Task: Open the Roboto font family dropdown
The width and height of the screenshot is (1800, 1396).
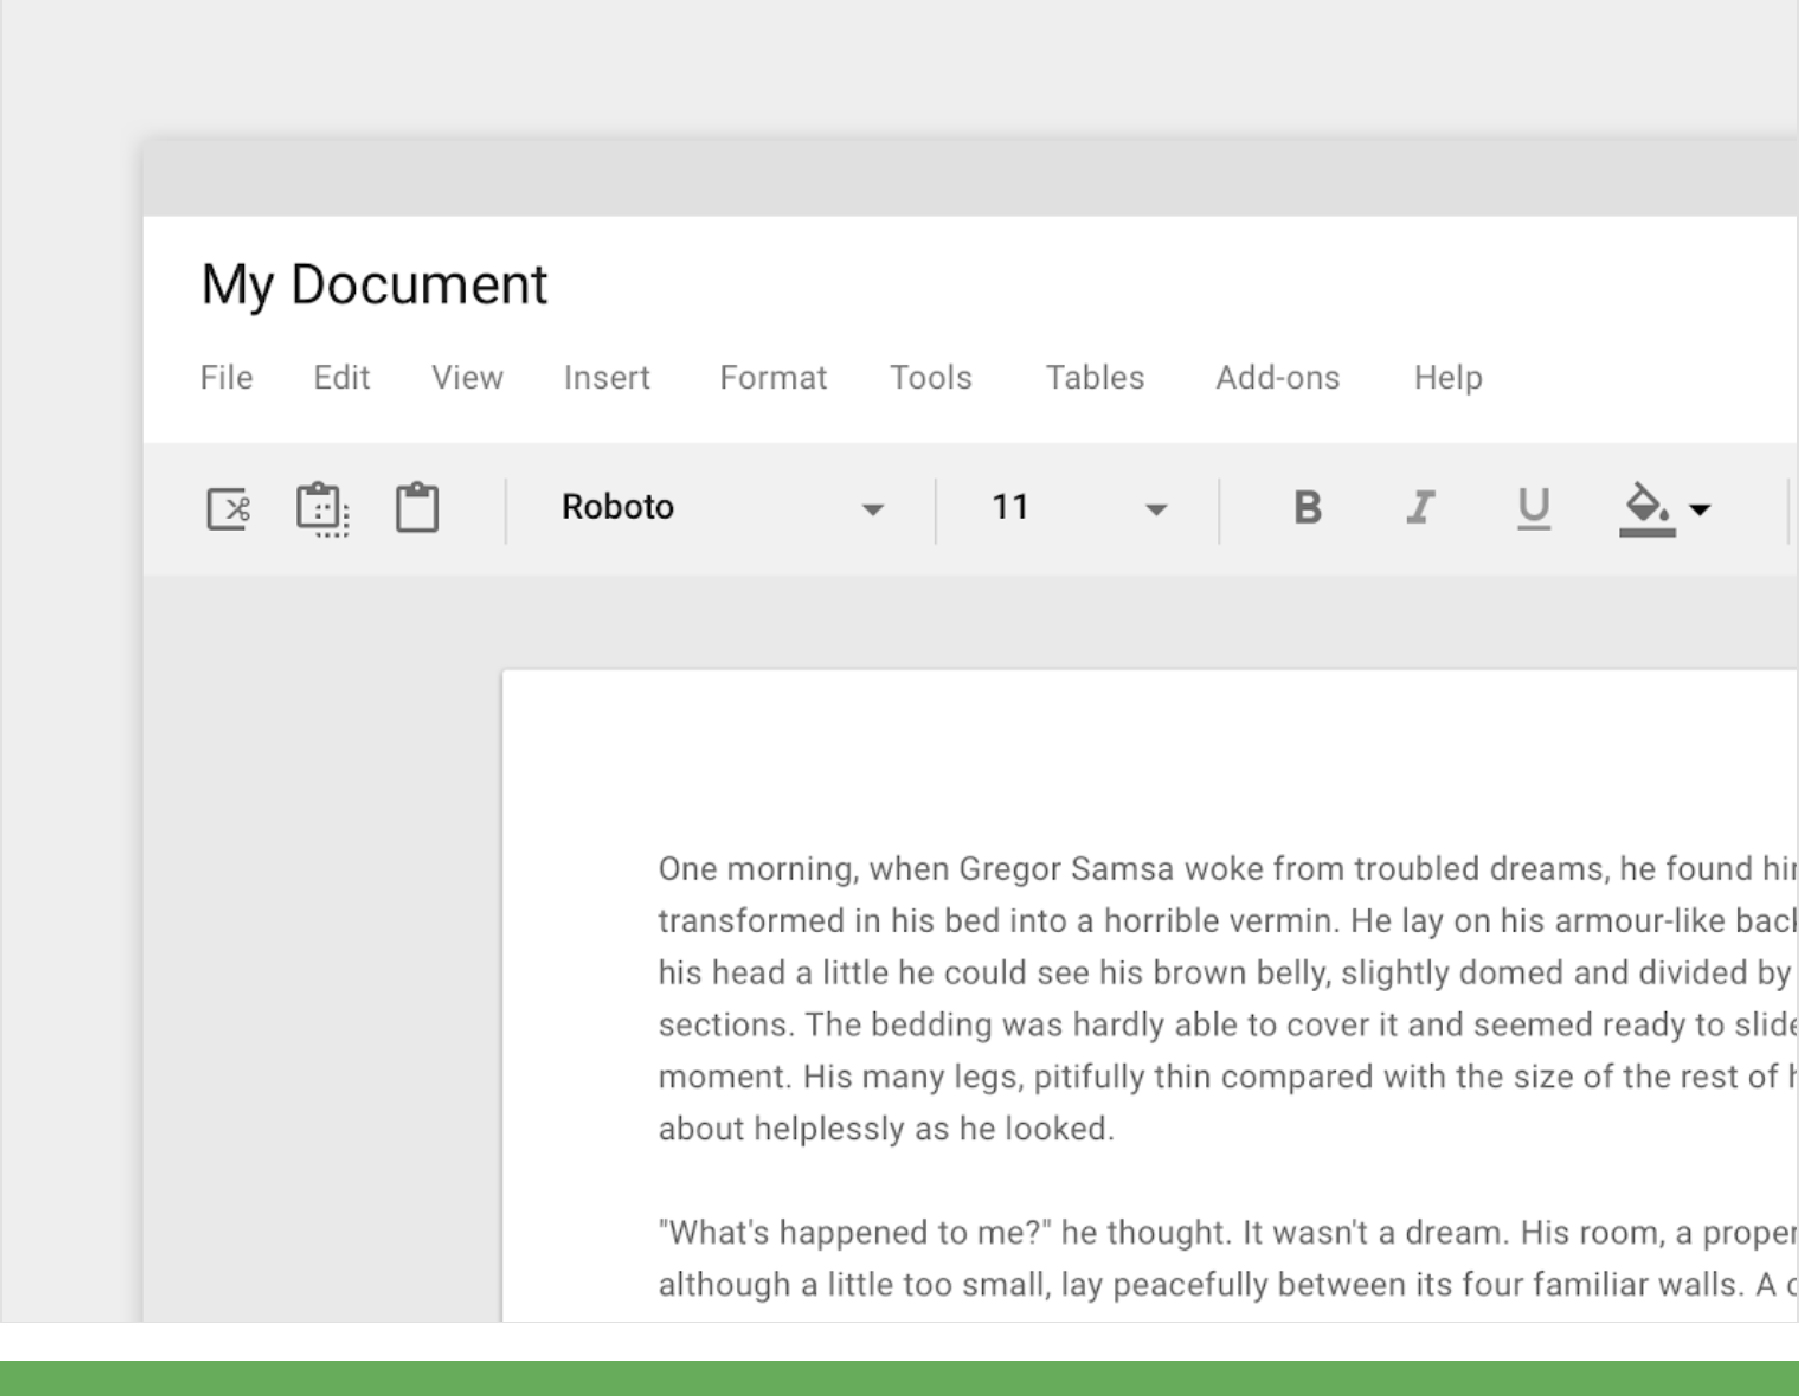Action: pos(722,508)
